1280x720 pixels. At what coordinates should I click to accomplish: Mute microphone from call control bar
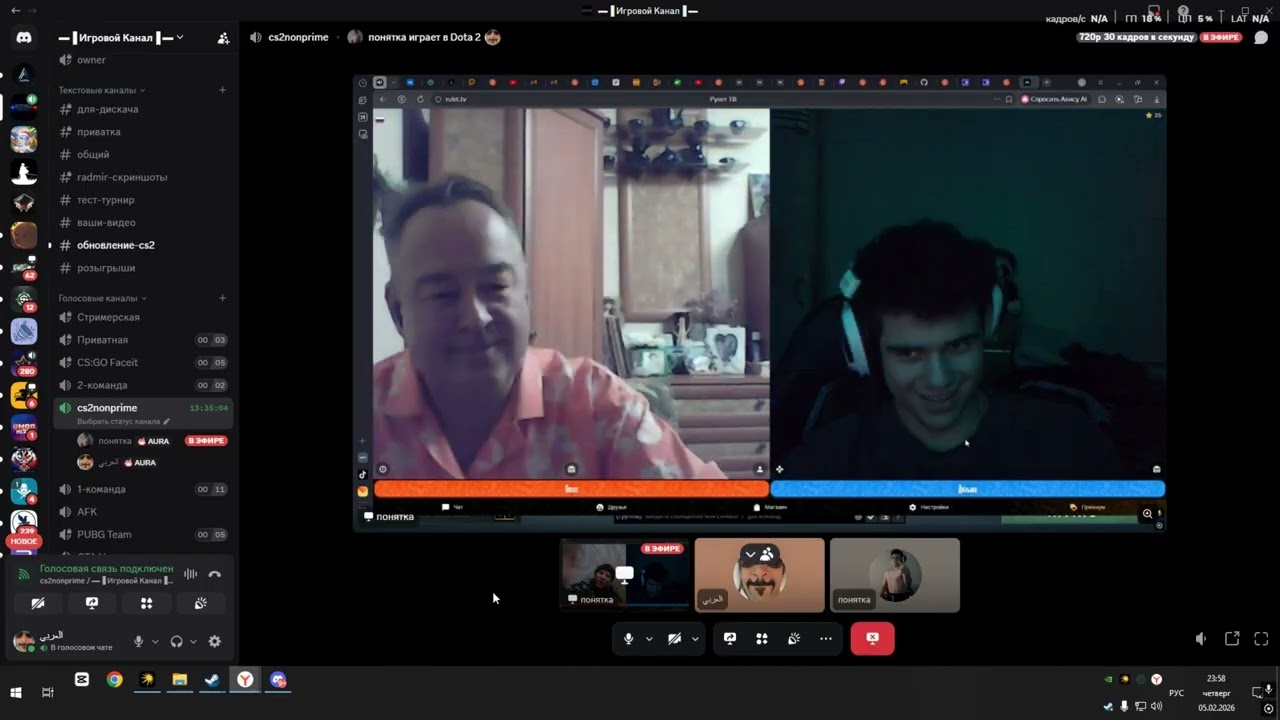pos(628,639)
